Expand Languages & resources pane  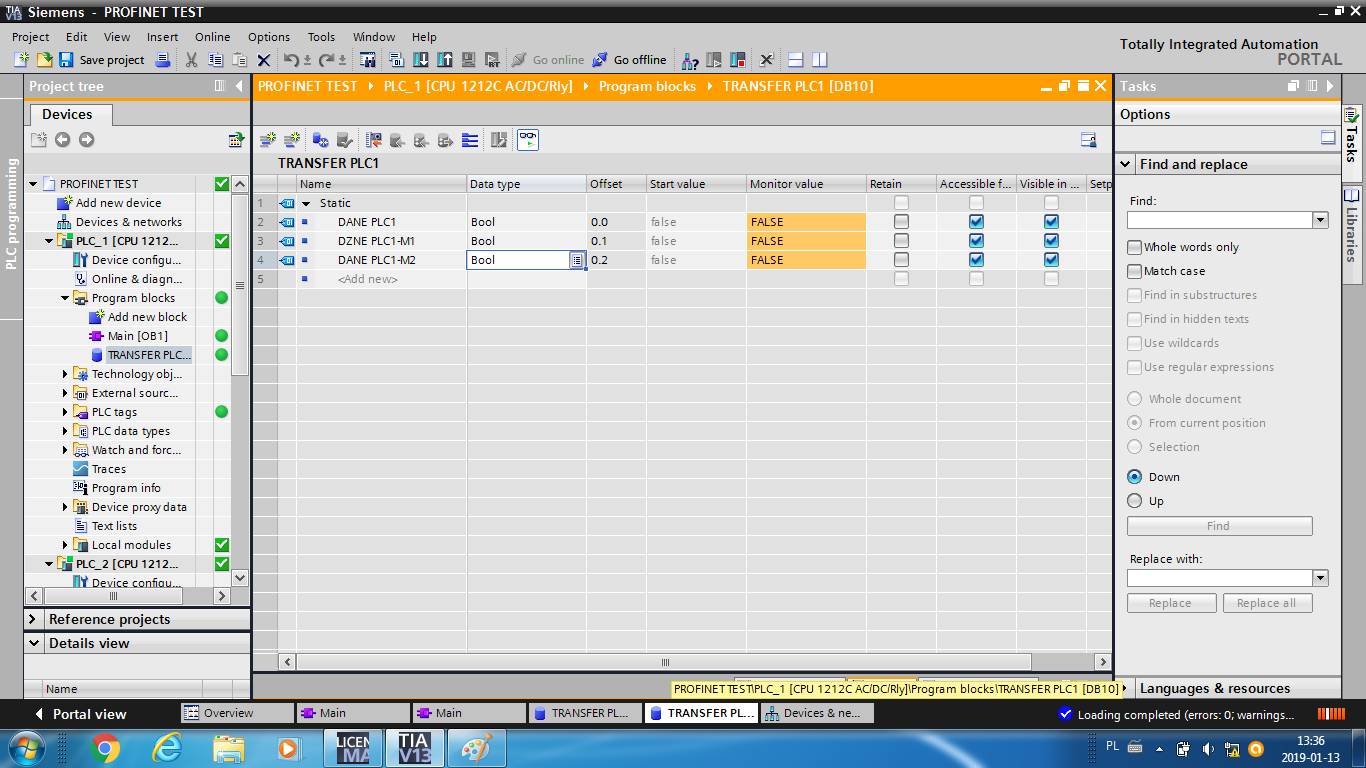tap(1126, 688)
